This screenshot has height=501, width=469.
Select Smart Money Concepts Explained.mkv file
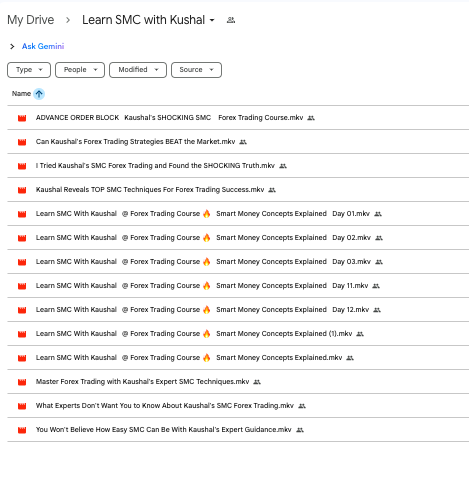click(189, 358)
